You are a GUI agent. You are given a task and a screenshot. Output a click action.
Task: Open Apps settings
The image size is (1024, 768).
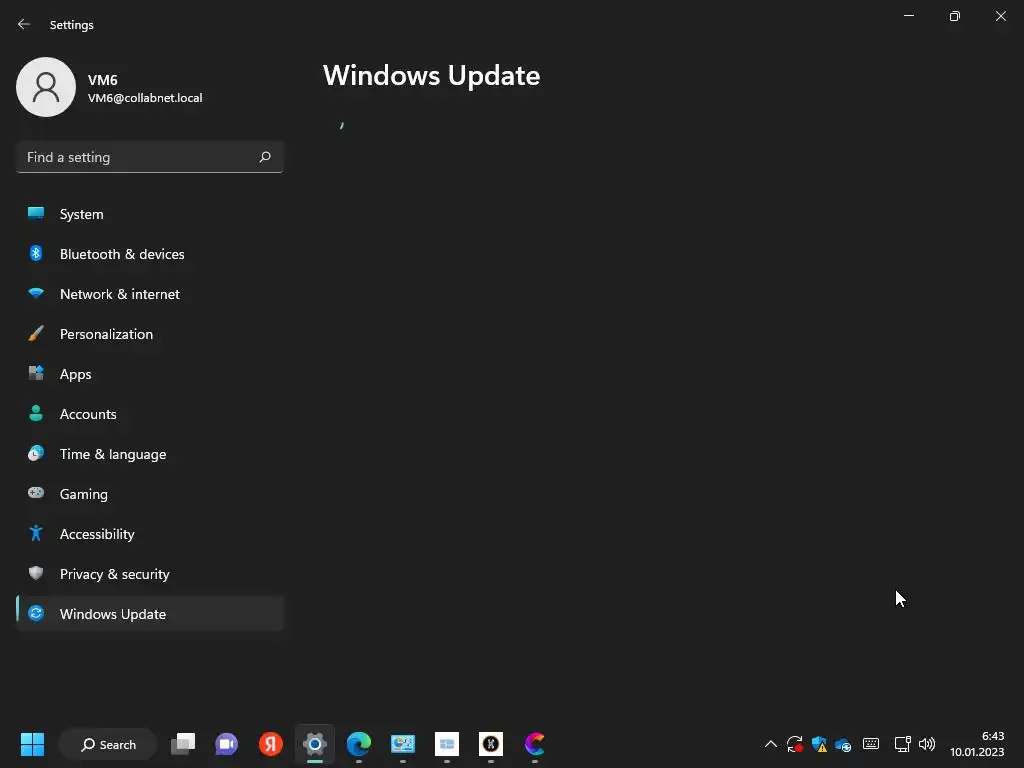[x=150, y=374]
